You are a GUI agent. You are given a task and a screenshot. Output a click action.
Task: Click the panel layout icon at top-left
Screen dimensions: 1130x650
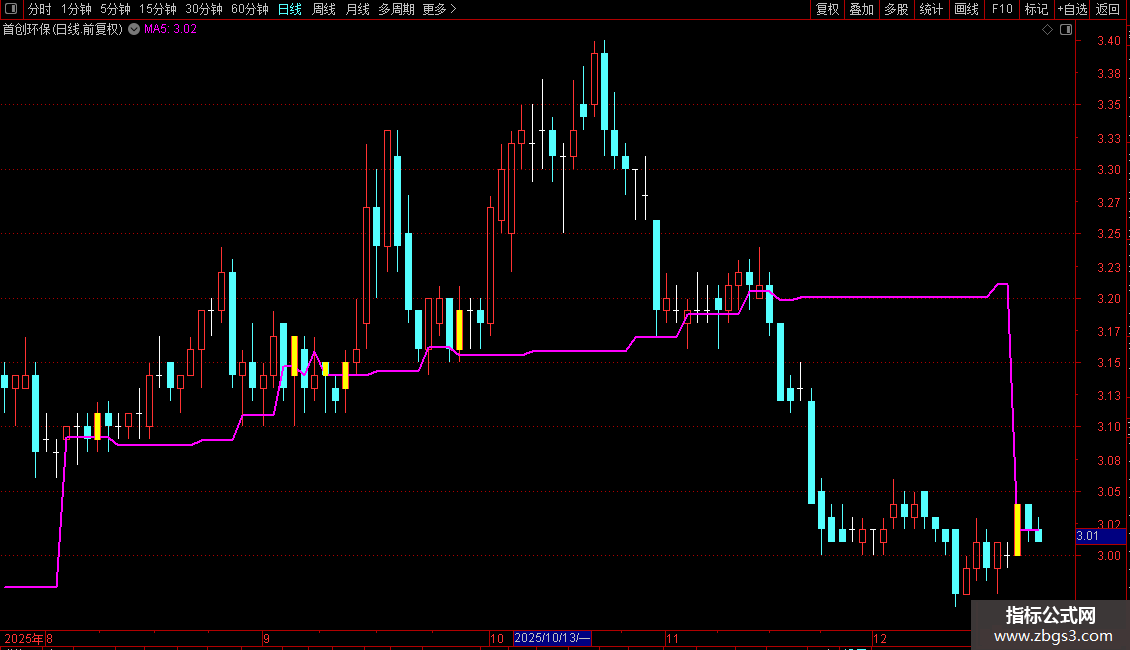coord(11,9)
